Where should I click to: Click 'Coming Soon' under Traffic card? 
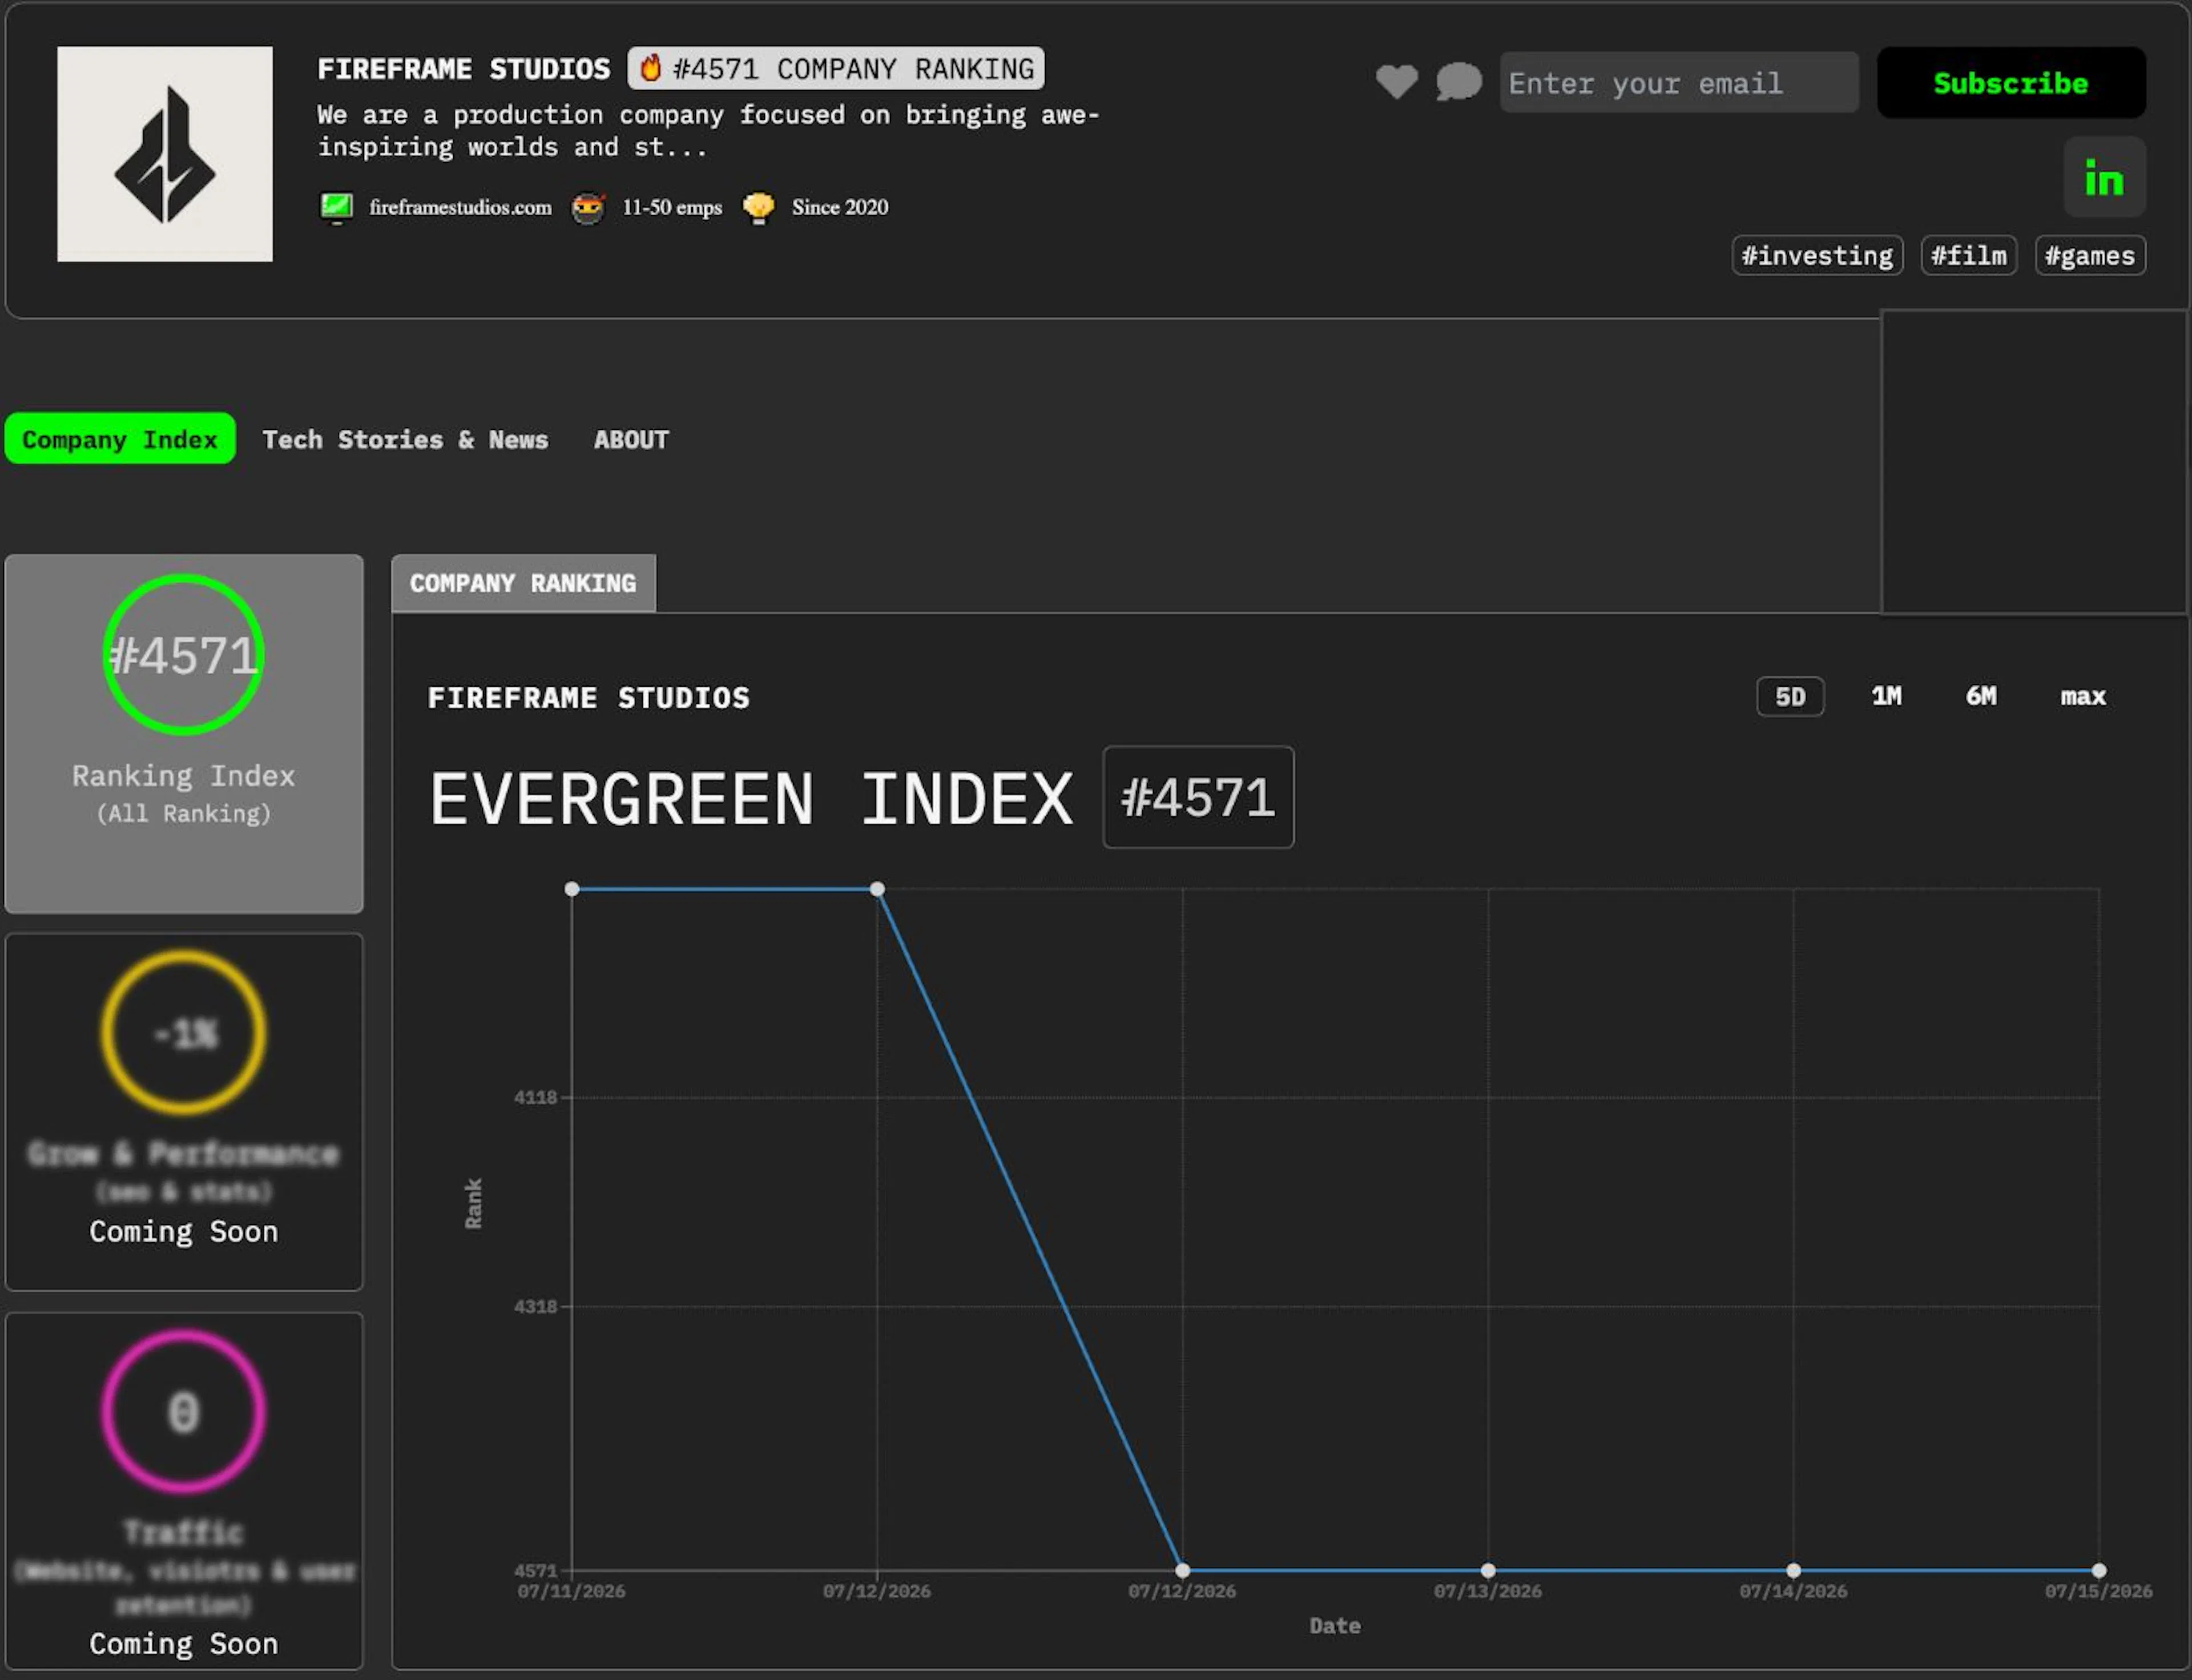point(184,1644)
